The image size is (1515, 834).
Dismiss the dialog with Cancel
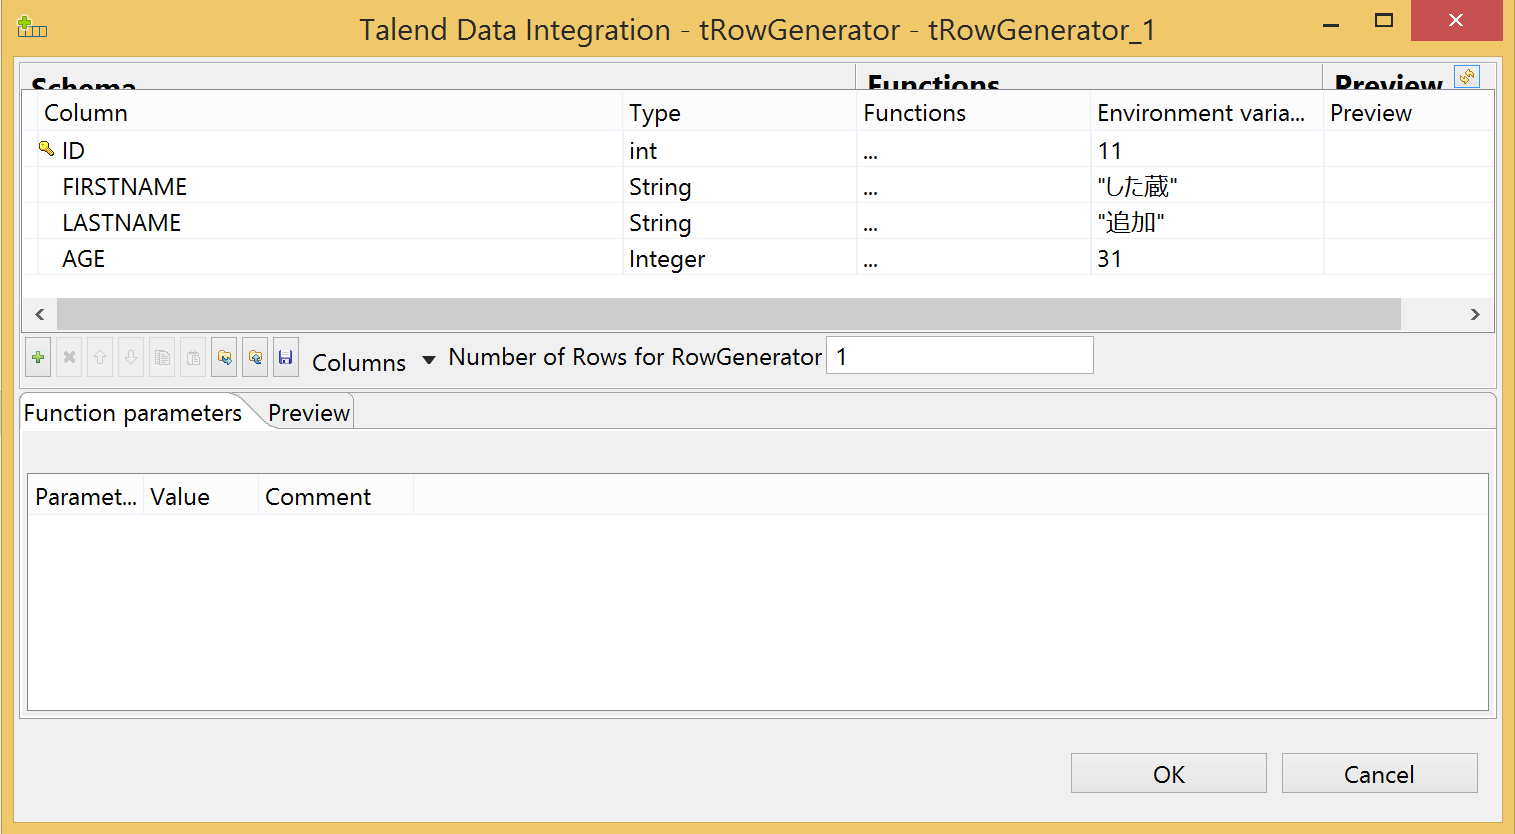click(1379, 773)
